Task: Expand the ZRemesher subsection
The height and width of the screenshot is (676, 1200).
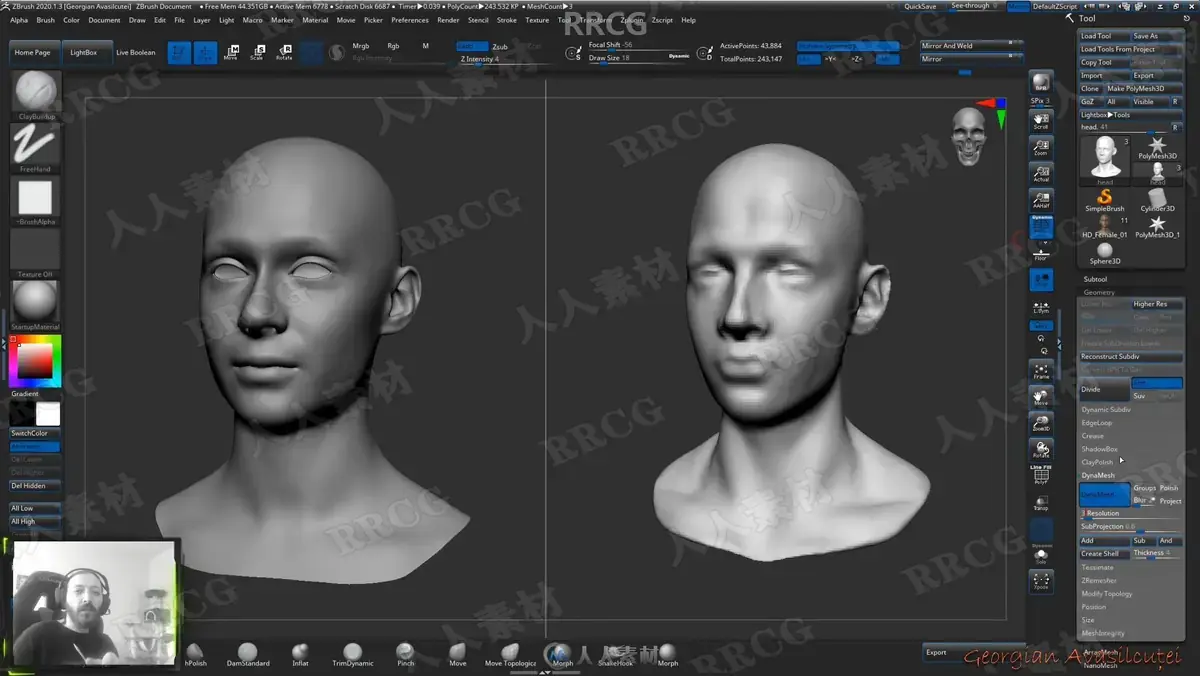Action: (x=1098, y=580)
